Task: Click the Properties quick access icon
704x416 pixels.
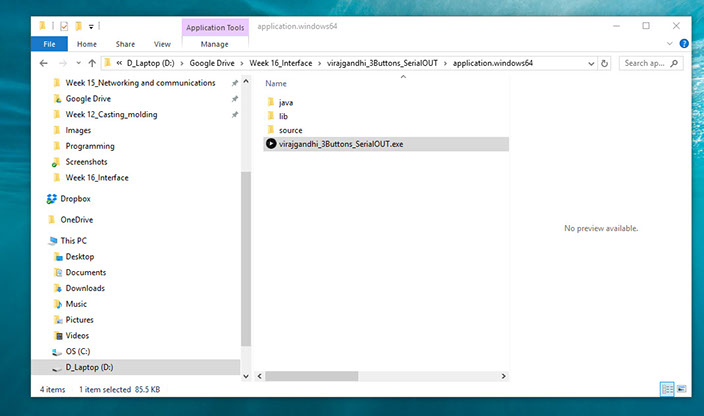Action: click(x=64, y=26)
